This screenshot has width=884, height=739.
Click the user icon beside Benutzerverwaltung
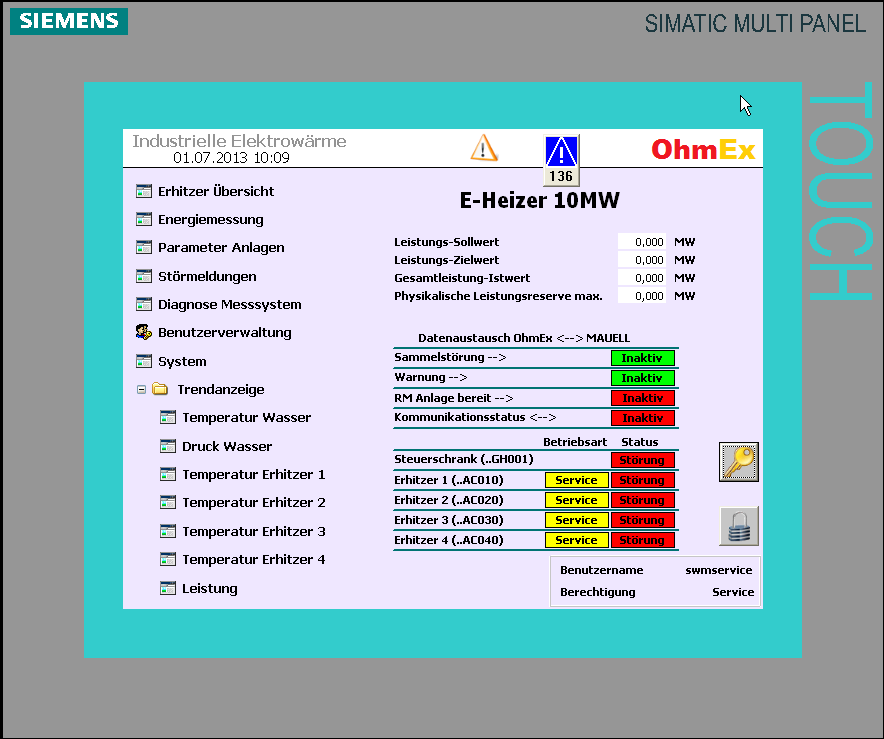tap(144, 332)
